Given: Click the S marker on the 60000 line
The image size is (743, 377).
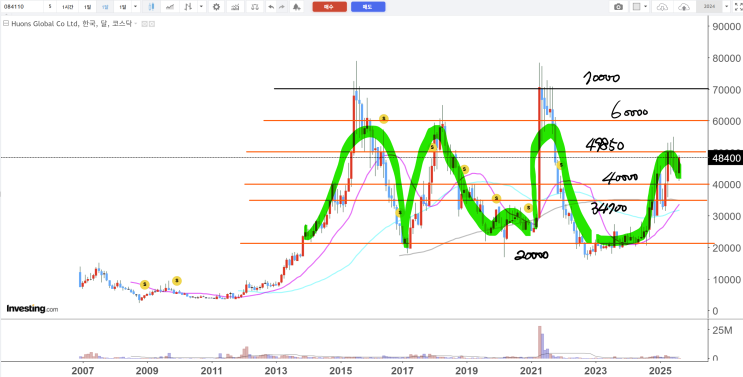Looking at the screenshot, I should [x=384, y=118].
